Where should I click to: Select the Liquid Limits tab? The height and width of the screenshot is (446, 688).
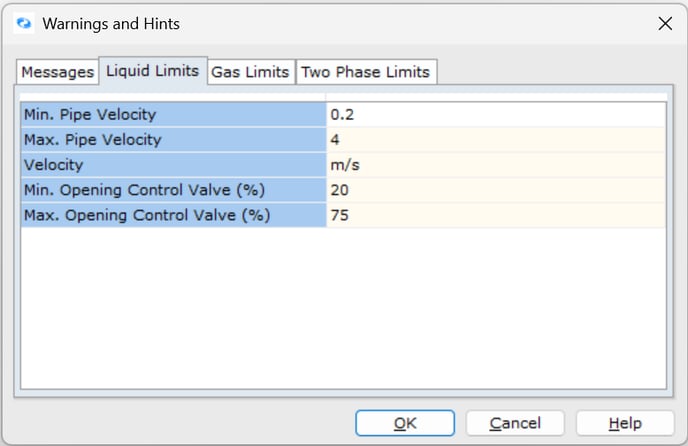[152, 71]
